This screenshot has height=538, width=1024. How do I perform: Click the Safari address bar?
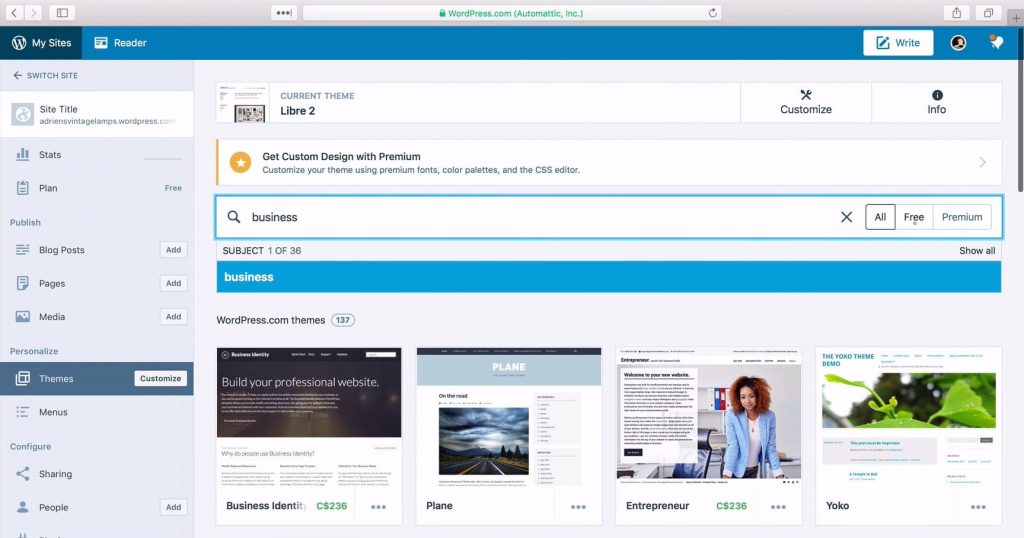511,12
